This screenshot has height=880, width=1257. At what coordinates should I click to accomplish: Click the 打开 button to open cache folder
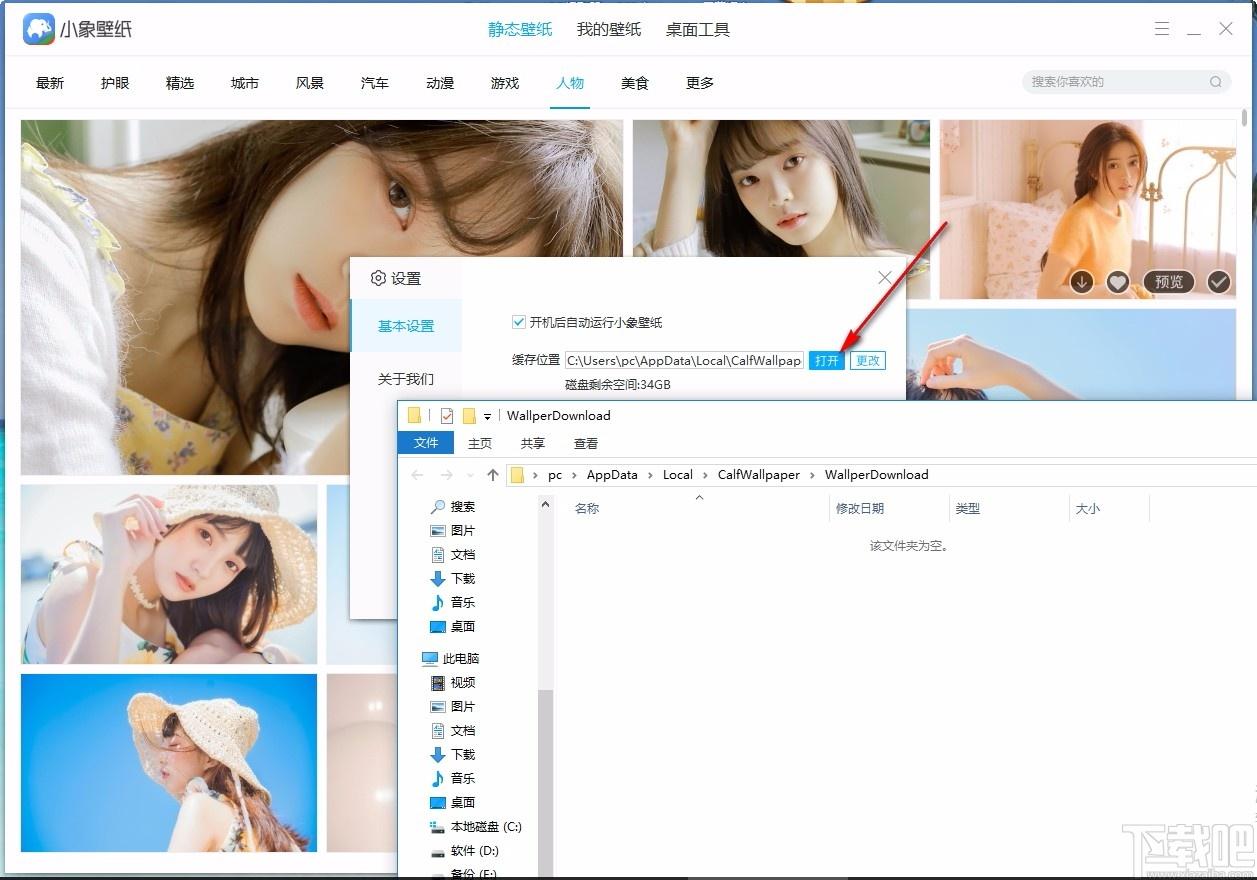tap(826, 361)
